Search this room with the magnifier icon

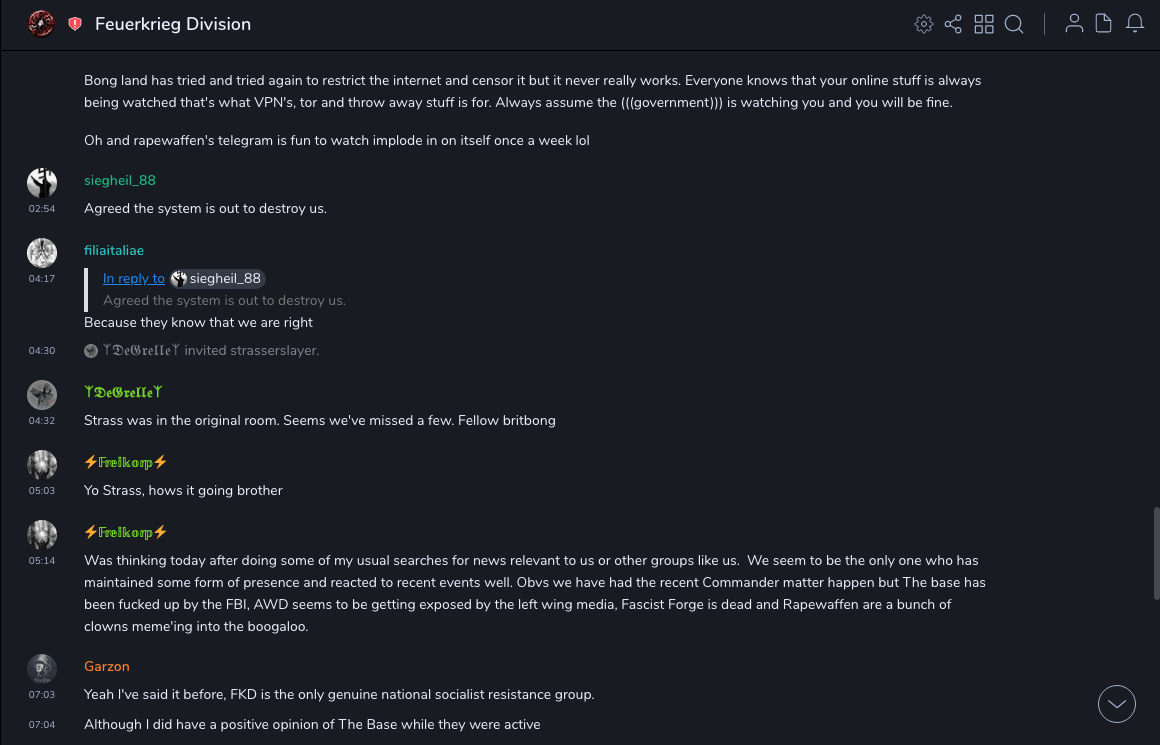[x=1014, y=24]
